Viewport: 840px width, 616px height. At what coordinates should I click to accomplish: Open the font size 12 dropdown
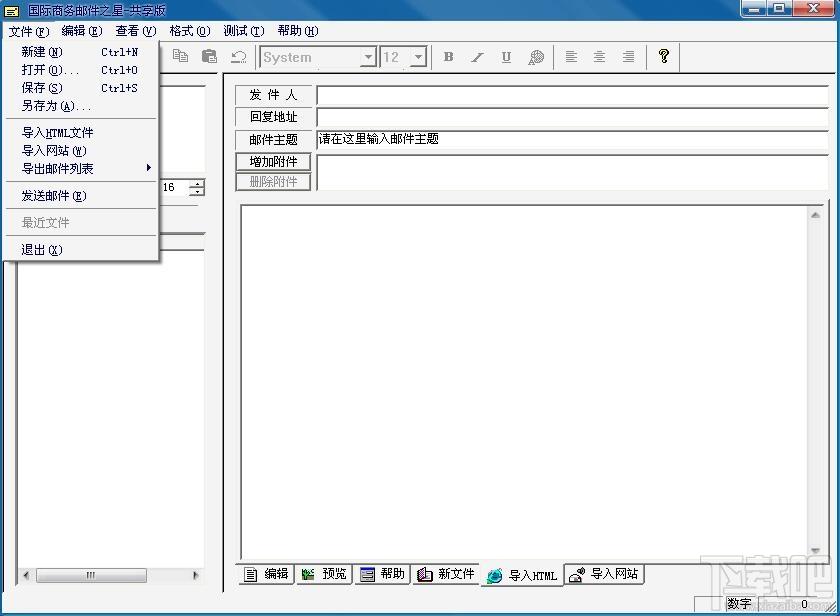(x=418, y=57)
